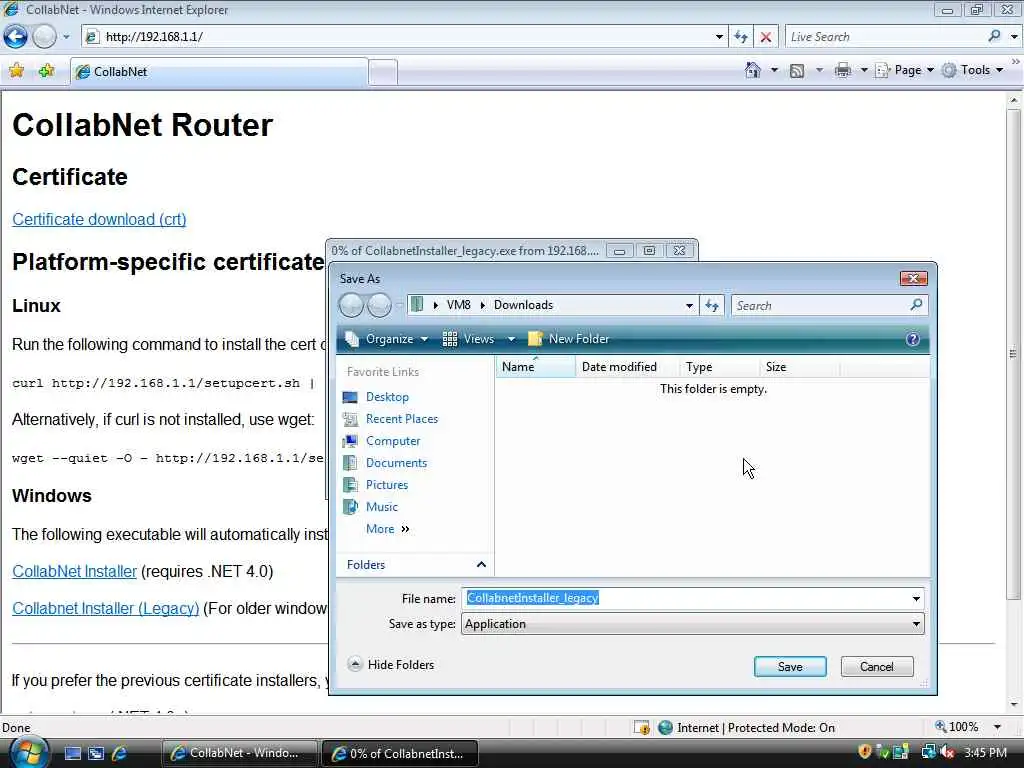The height and width of the screenshot is (768, 1024).
Task: Click Switch between windows quick launch icon
Action: coord(96,753)
